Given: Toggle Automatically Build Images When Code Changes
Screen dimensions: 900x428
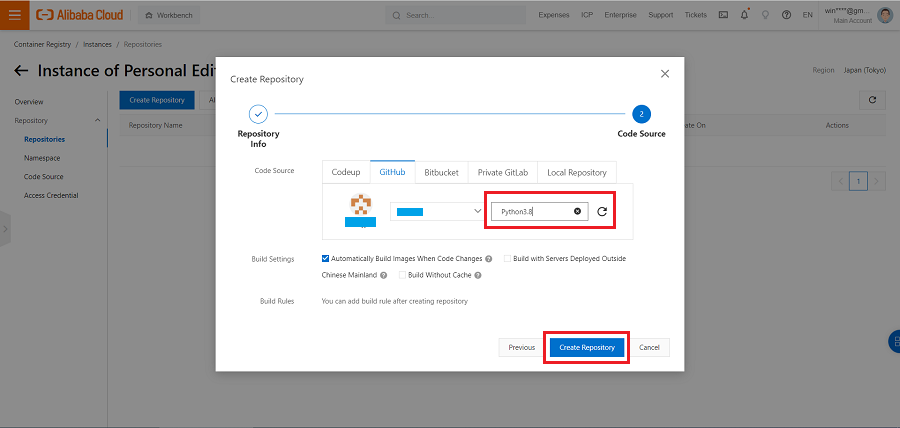Looking at the screenshot, I should (x=326, y=259).
